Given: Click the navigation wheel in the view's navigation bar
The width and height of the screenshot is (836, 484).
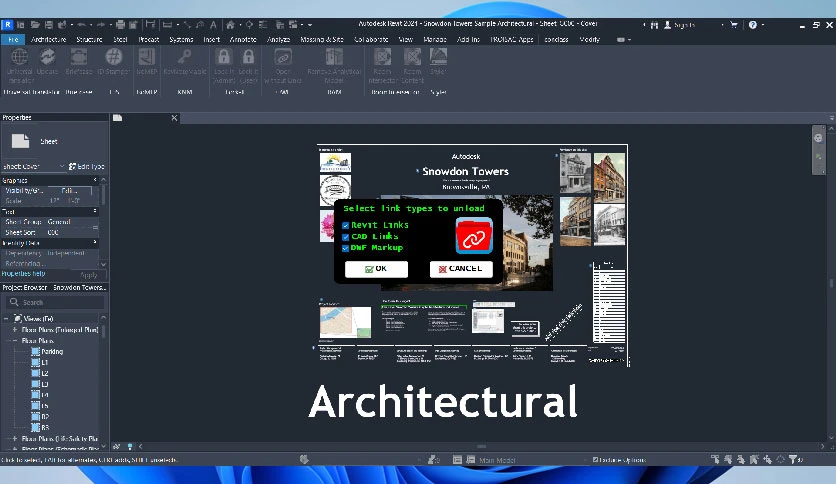Looking at the screenshot, I should 818,138.
